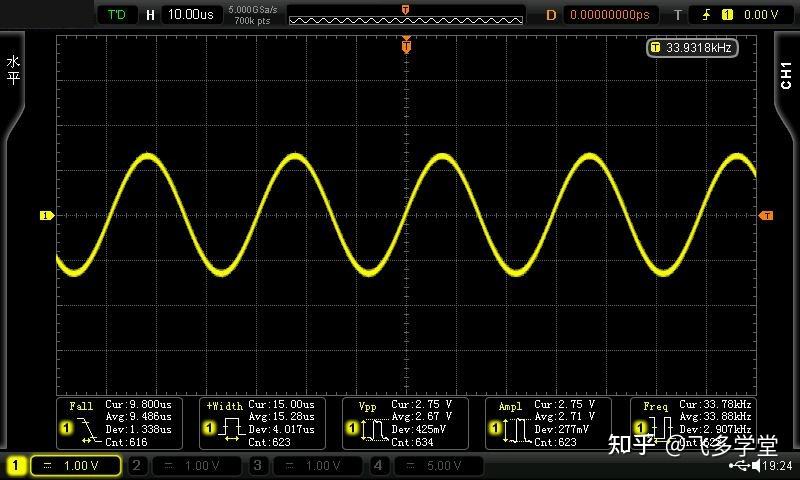
Task: Enable channel 3
Action: 307,466
